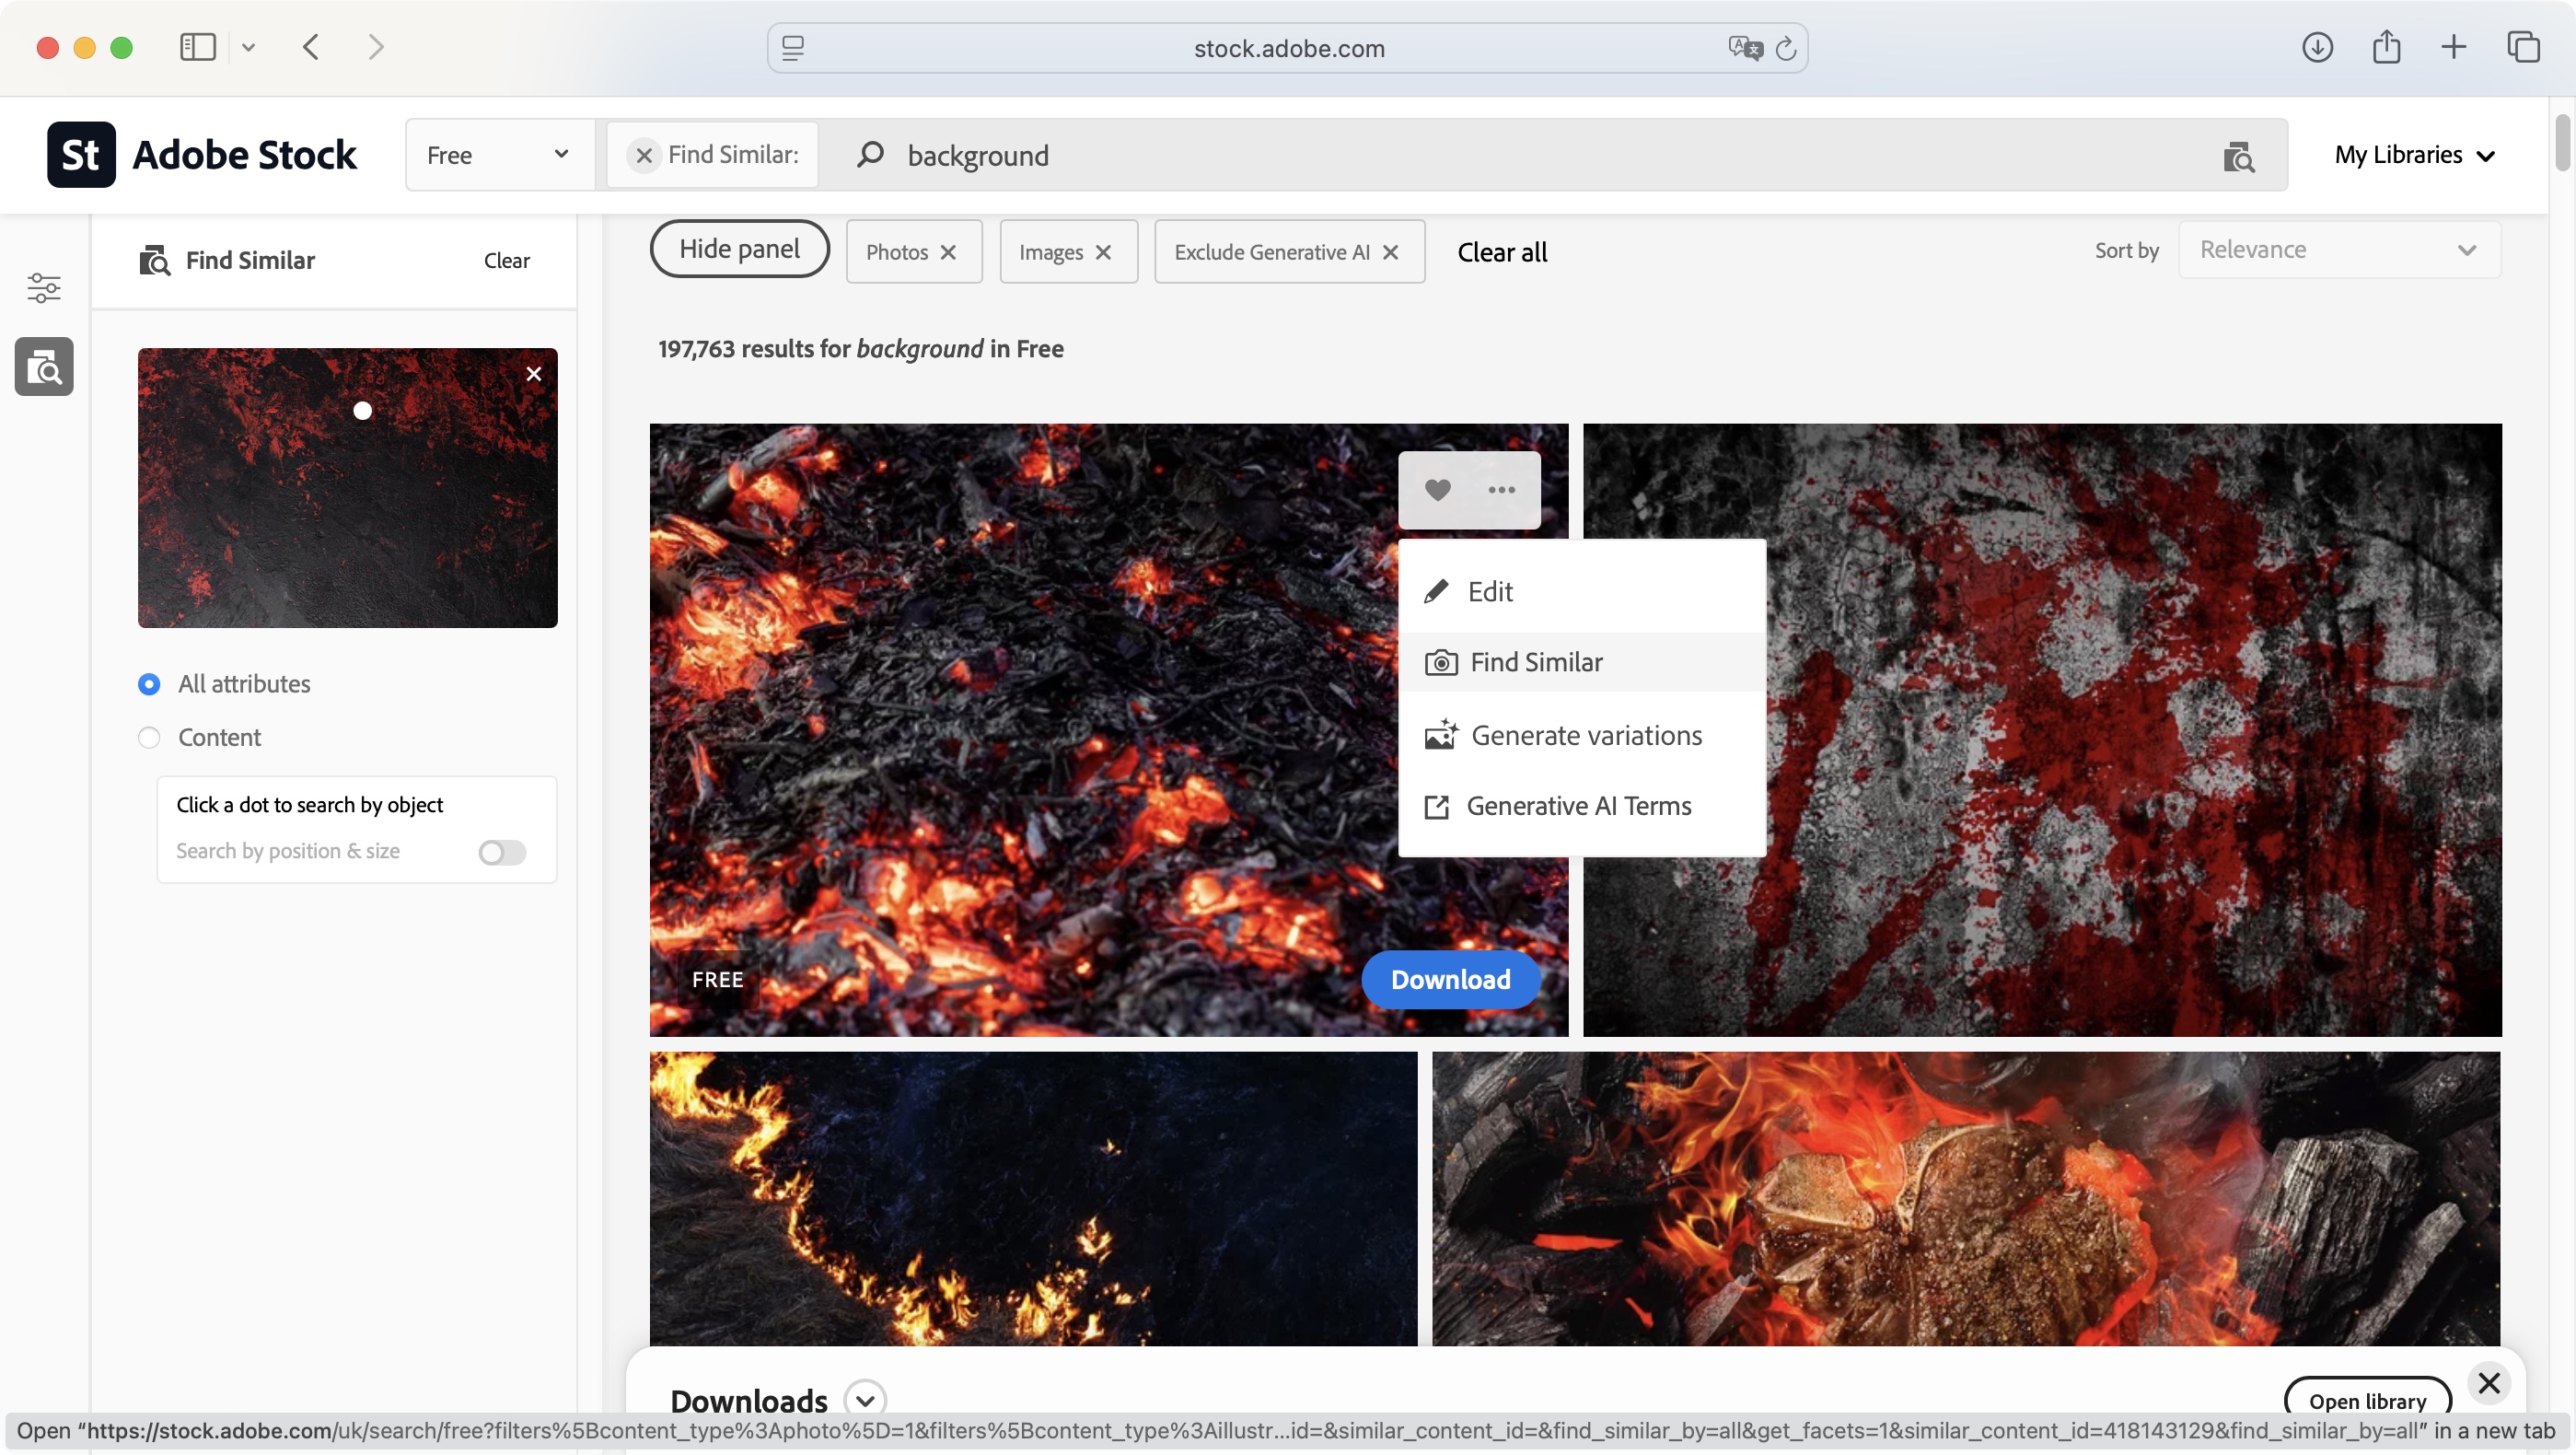Click Clear all filters link
Viewport: 2576px width, 1455px height.
coord(1502,252)
